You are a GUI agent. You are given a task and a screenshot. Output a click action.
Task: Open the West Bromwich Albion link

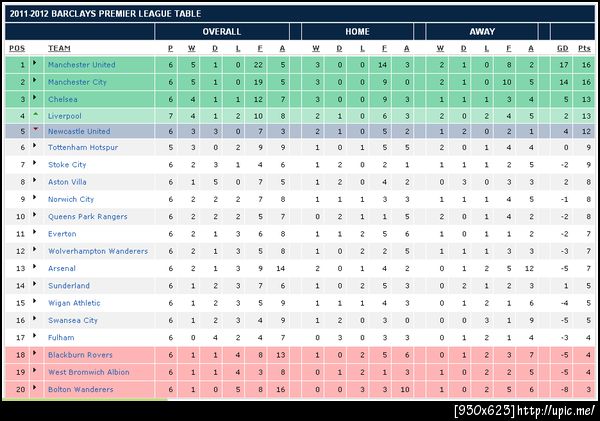[88, 372]
